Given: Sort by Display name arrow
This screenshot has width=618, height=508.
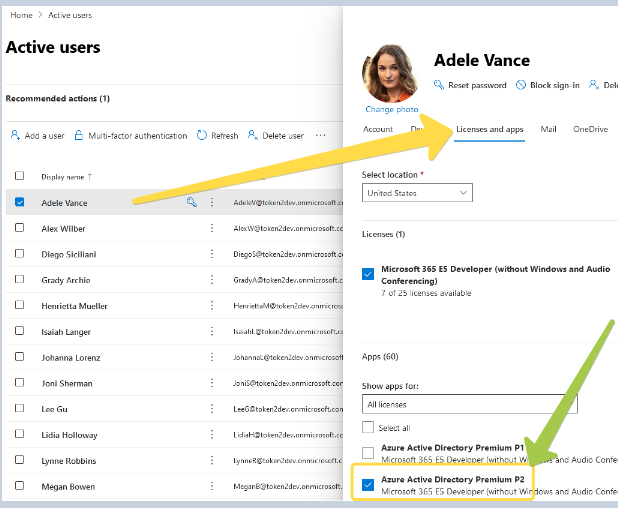Looking at the screenshot, I should click(90, 177).
